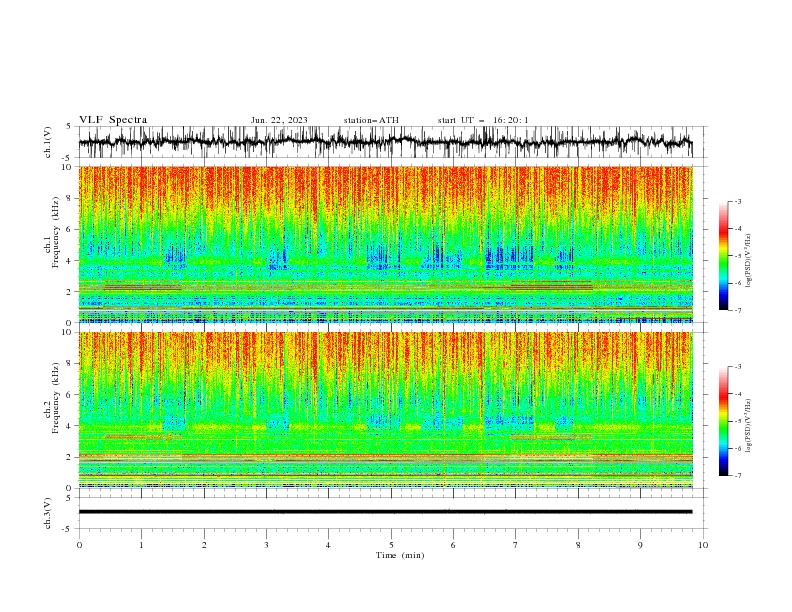Click the ch.2 PSD color scale bar

pyautogui.click(x=724, y=421)
